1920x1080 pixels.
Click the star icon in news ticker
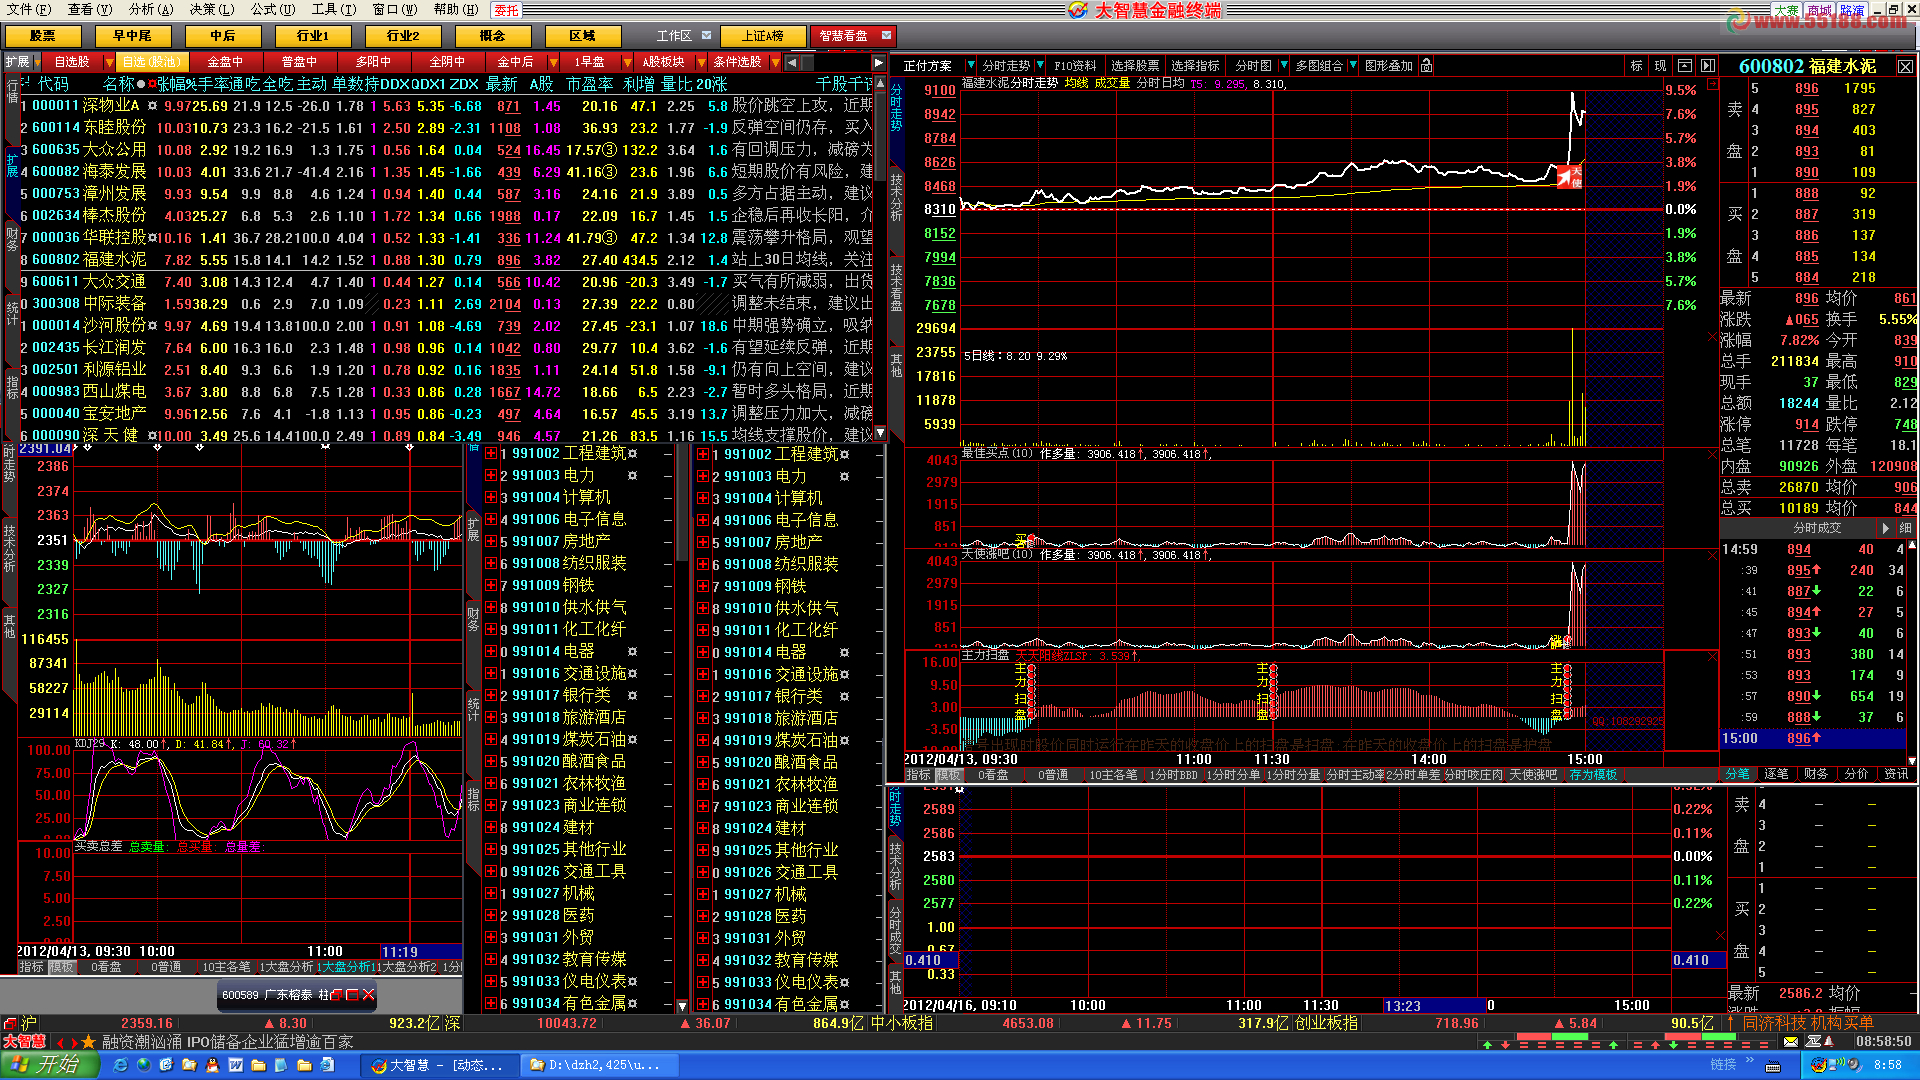click(x=89, y=1042)
